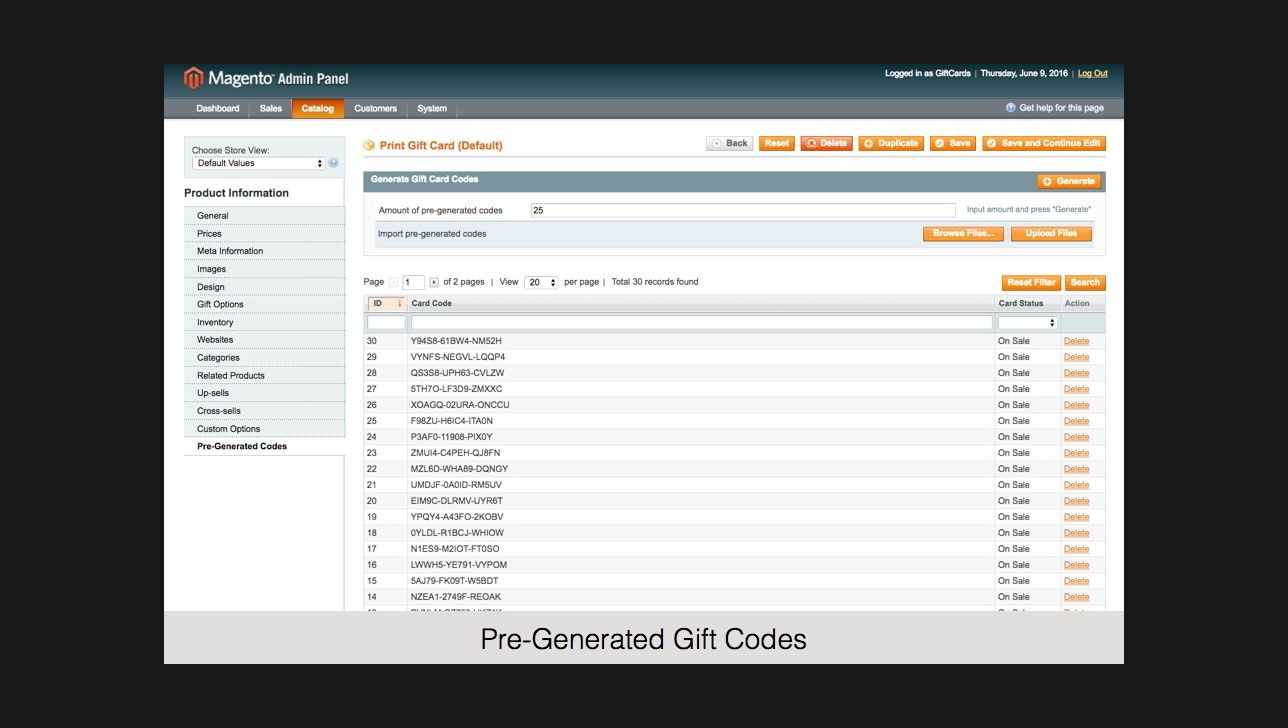Click the ID column sort arrow
Image resolution: width=1288 pixels, height=728 pixels.
pyautogui.click(x=399, y=303)
